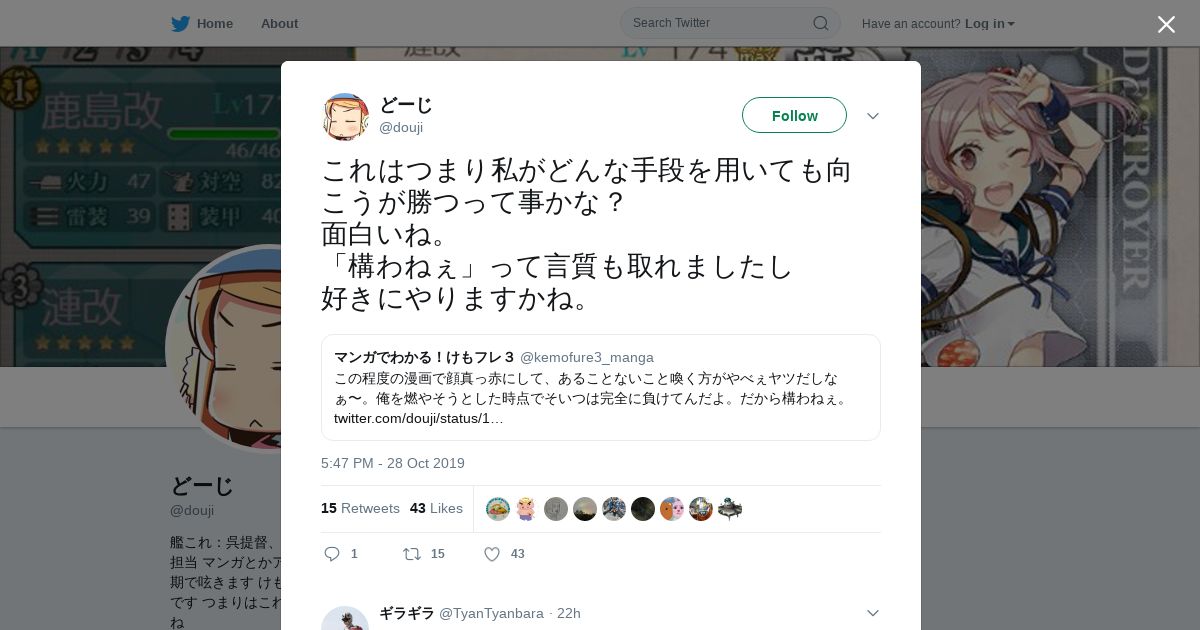Click the retweet arrows icon

tap(412, 554)
